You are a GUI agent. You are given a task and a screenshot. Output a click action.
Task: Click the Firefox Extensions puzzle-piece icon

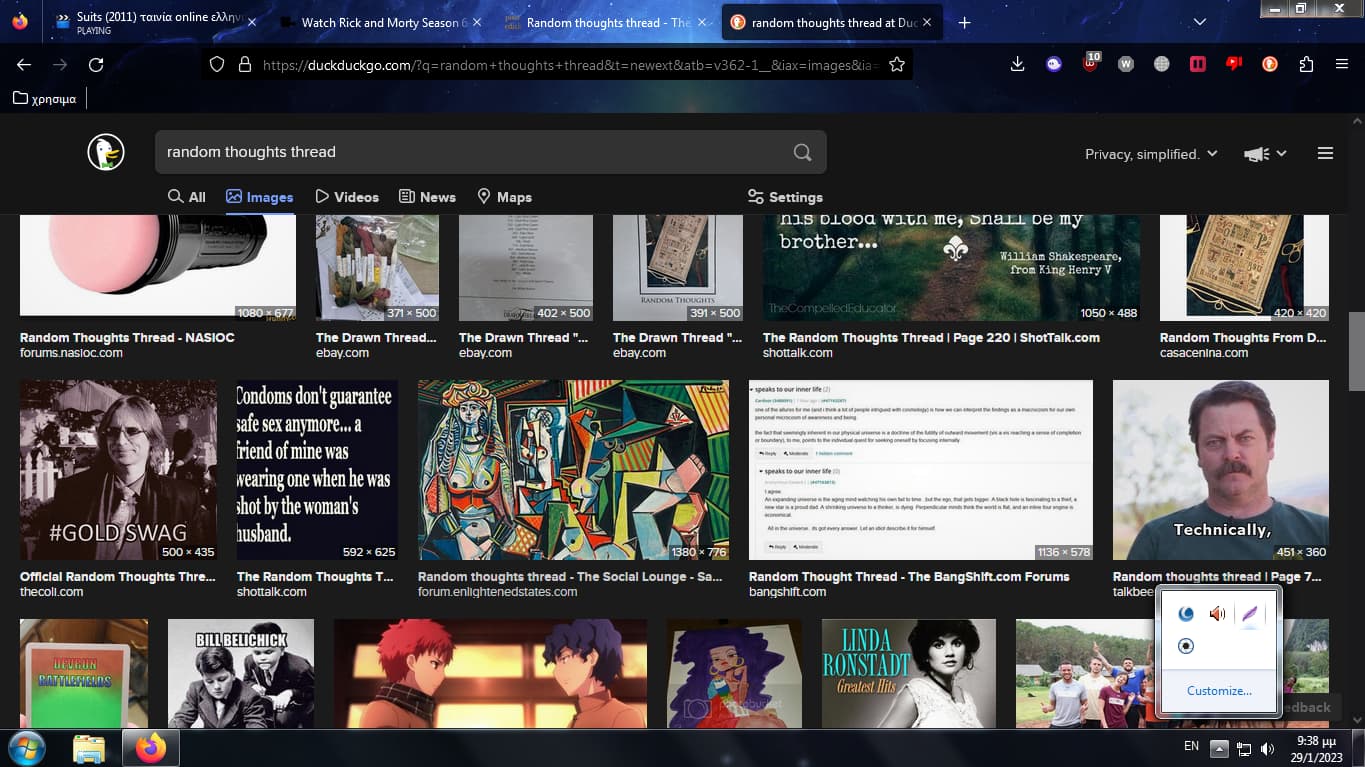[x=1306, y=64]
